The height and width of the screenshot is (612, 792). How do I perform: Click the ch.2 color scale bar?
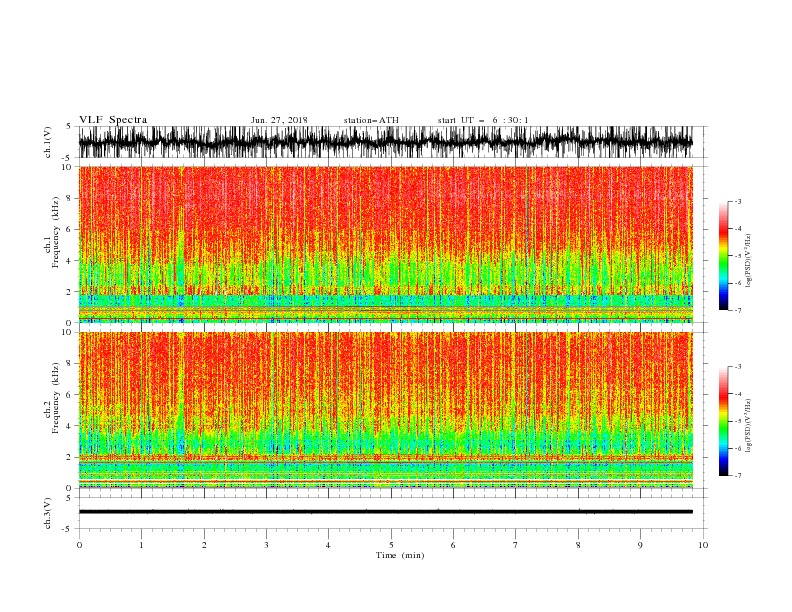click(x=723, y=421)
